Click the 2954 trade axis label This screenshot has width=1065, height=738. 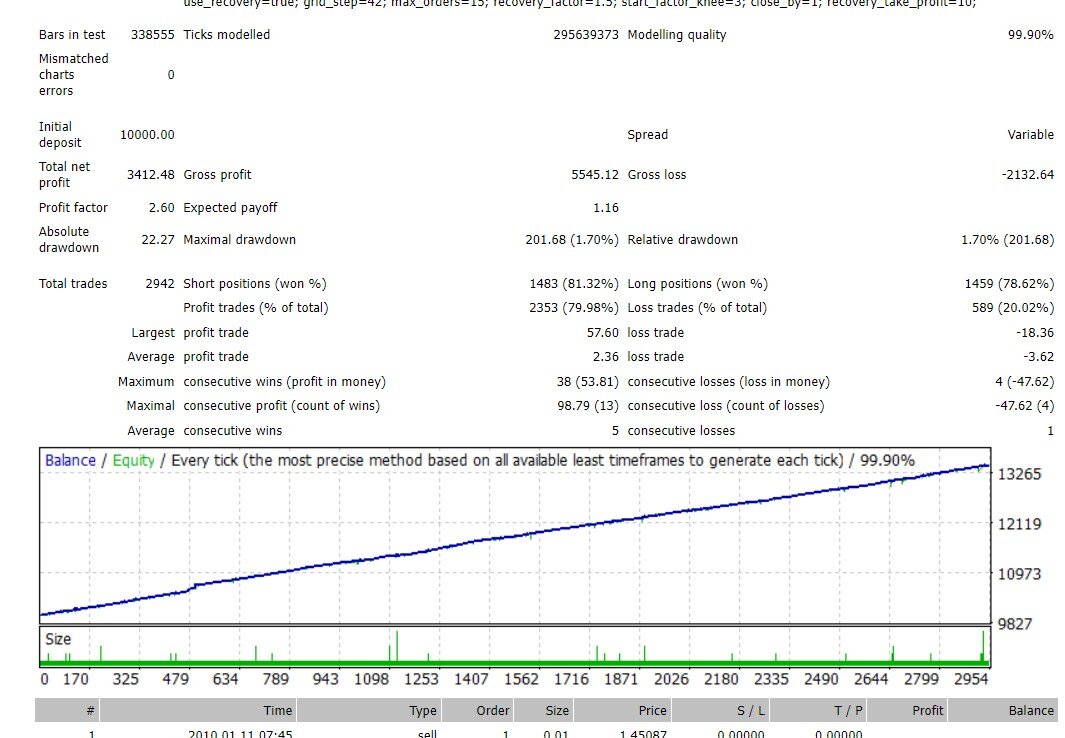(x=971, y=679)
